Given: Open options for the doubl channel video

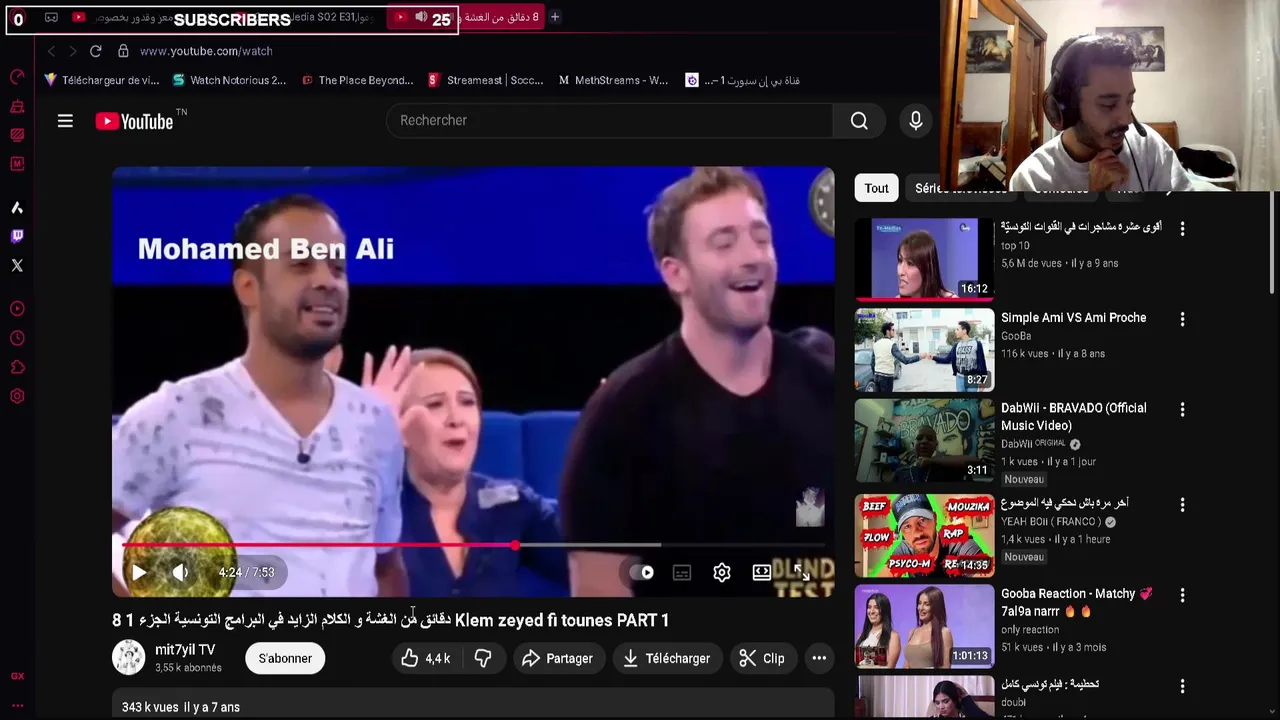Looking at the screenshot, I should tap(1182, 686).
